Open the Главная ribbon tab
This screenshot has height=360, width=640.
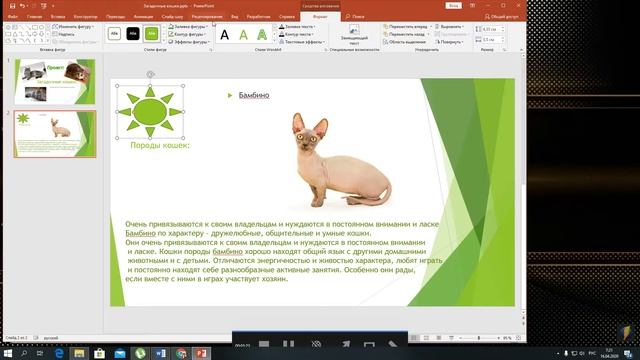click(x=34, y=17)
